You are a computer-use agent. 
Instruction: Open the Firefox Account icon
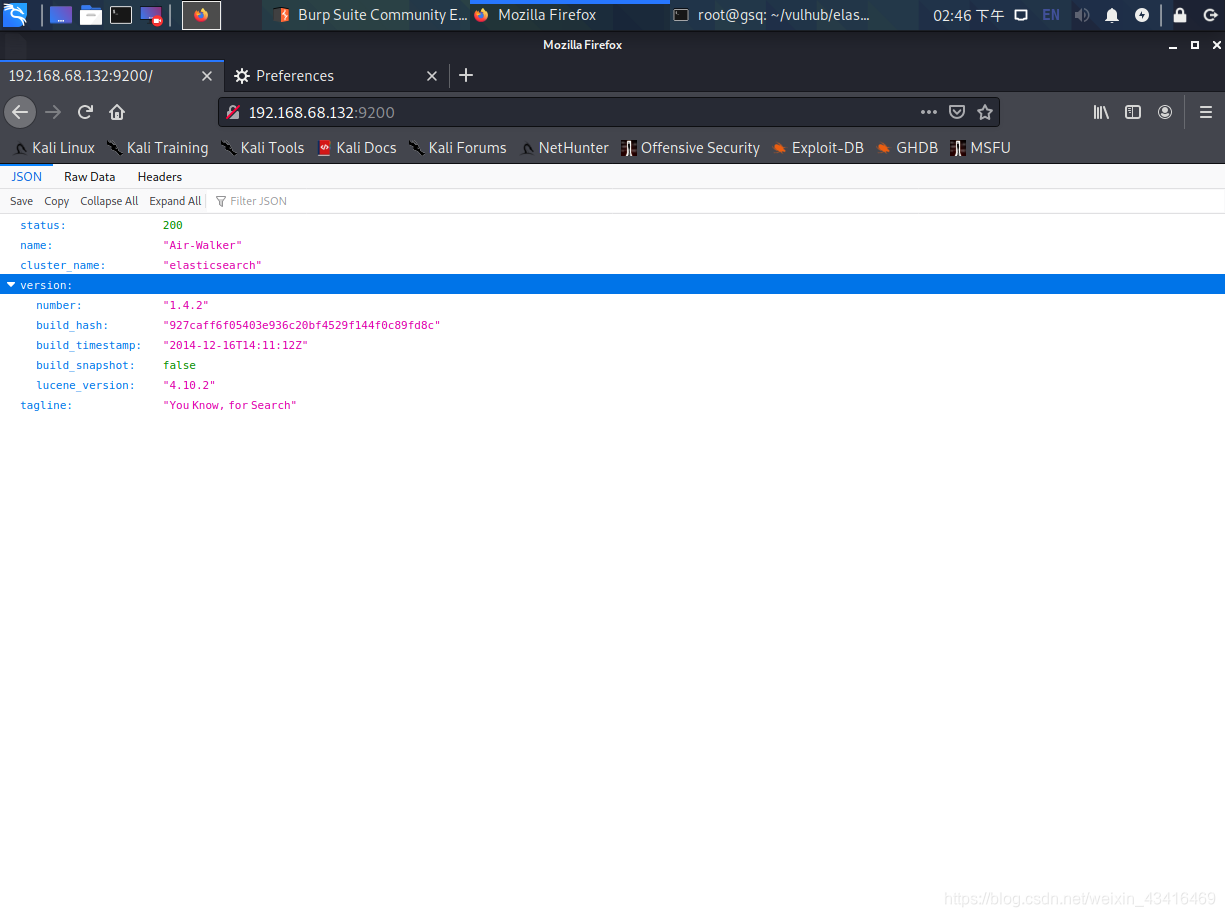(1164, 112)
